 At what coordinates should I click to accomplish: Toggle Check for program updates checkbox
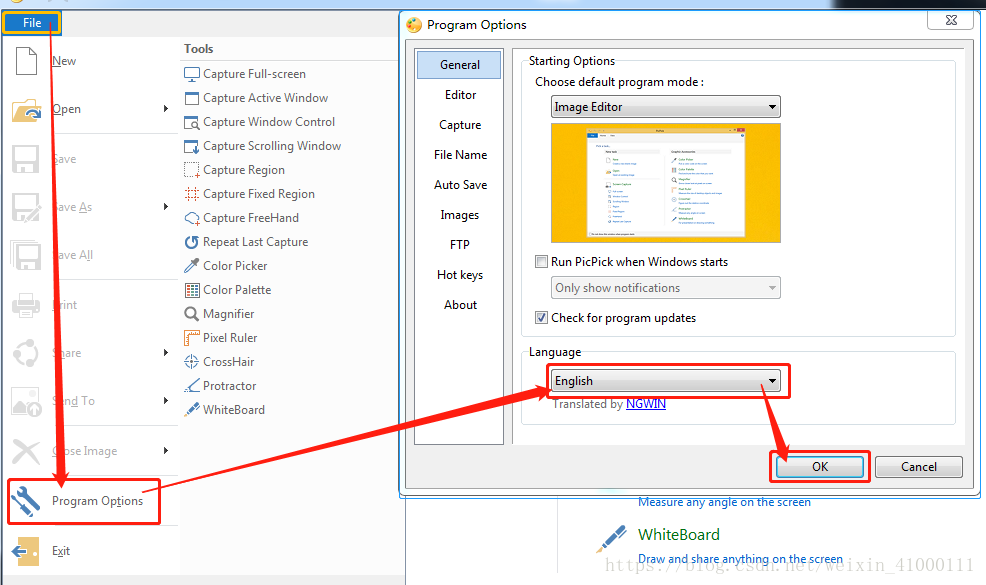point(541,318)
